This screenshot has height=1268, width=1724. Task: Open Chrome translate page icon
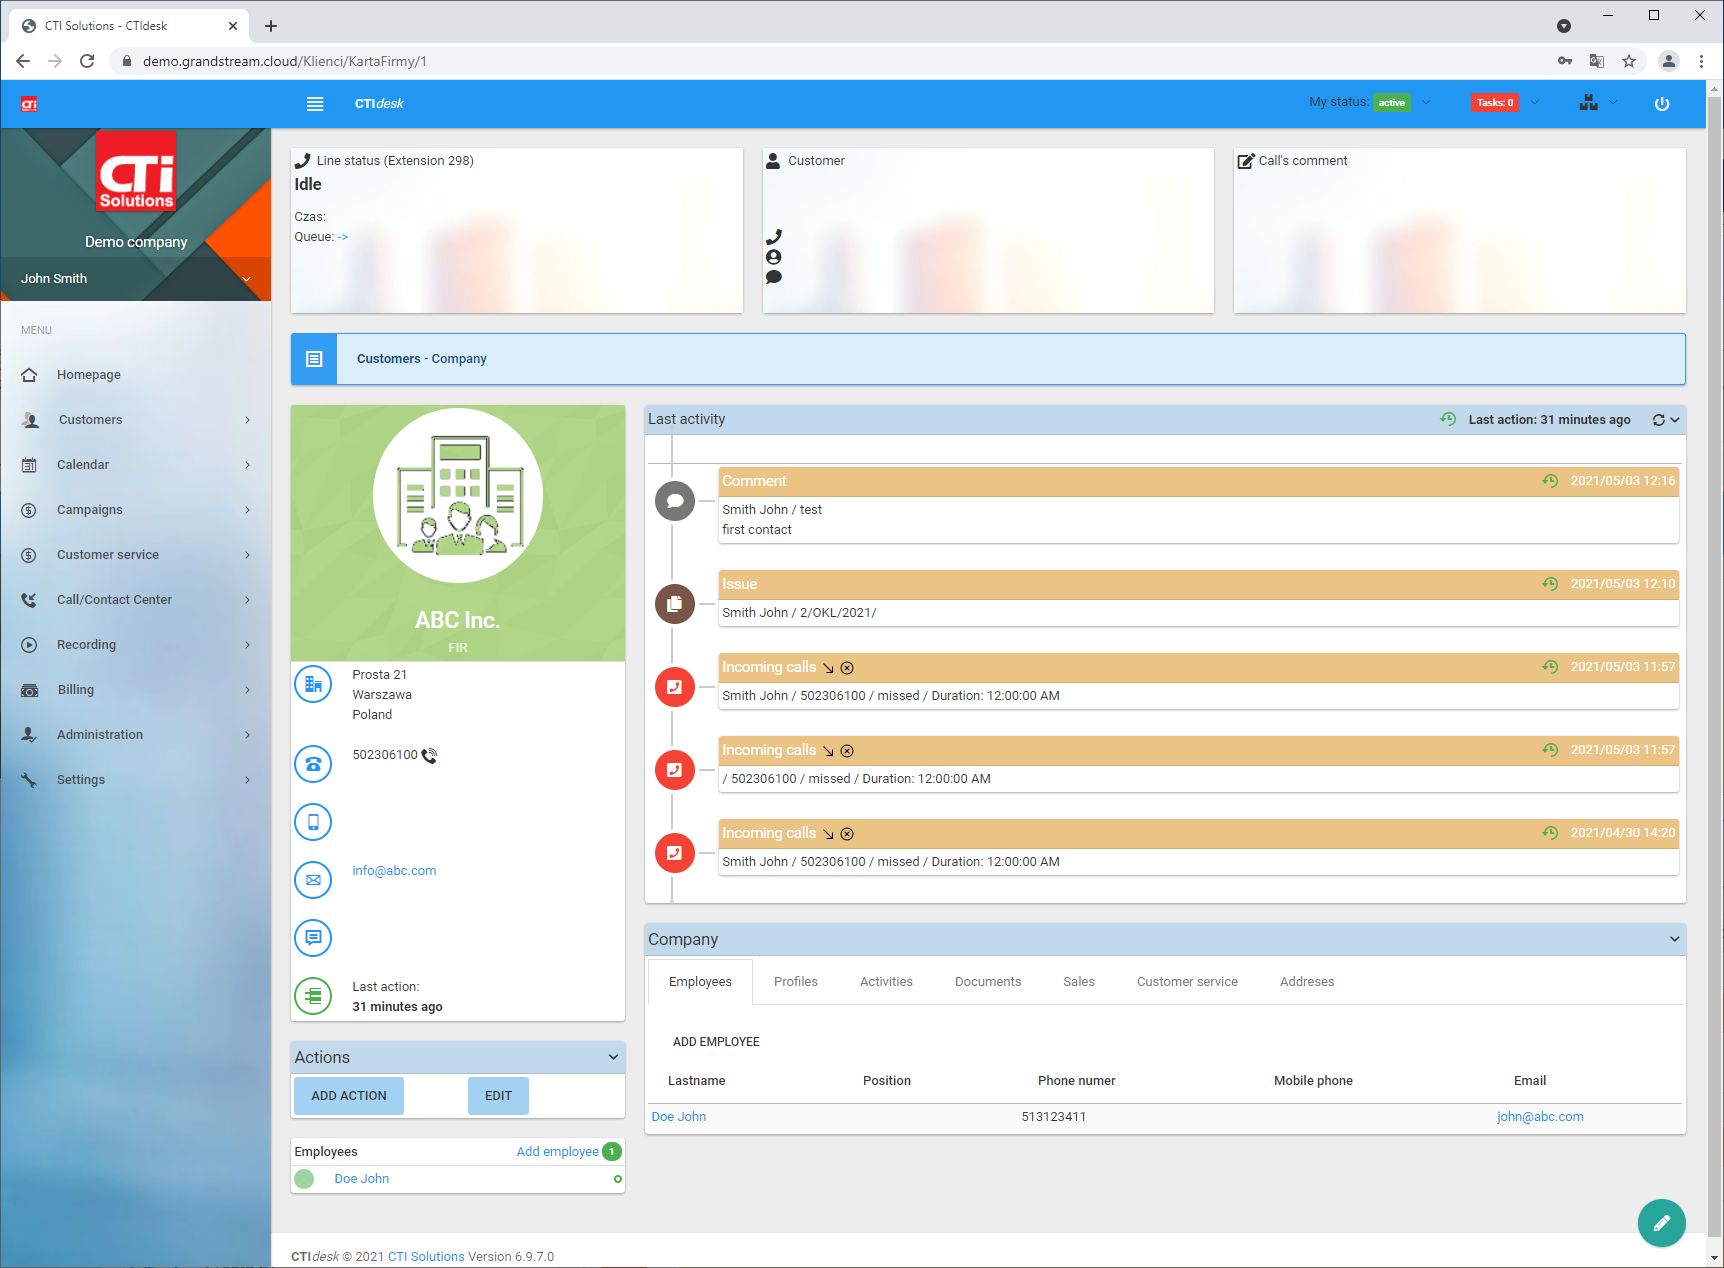coord(1597,61)
